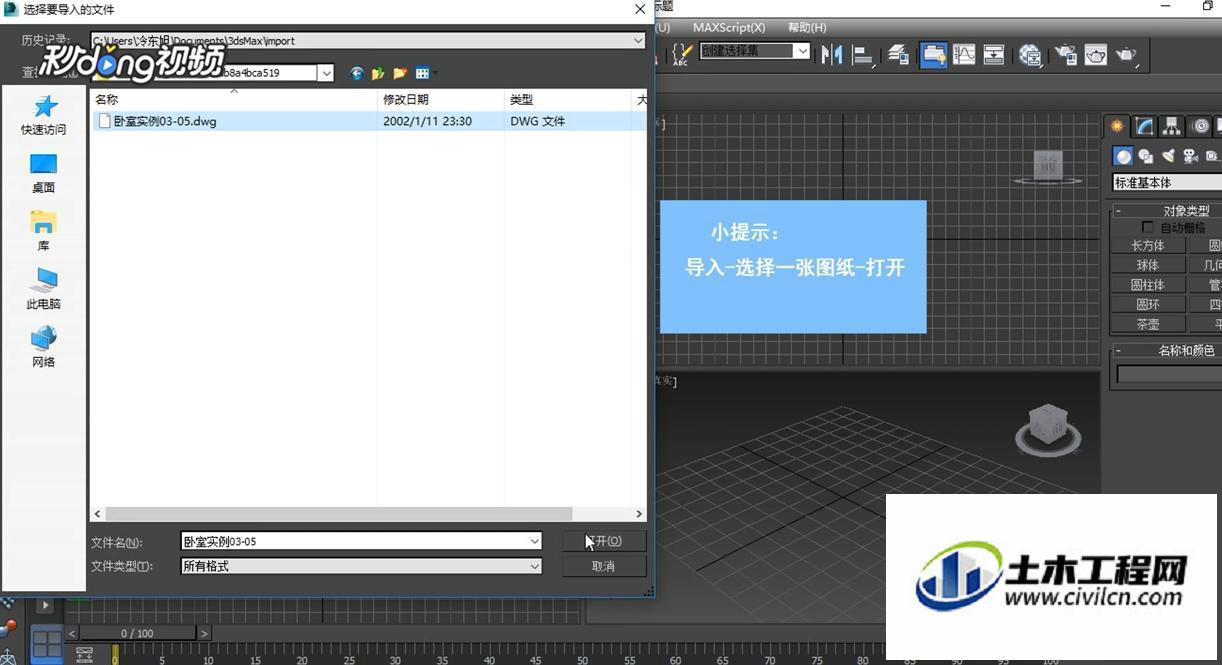
Task: Click the 圆柱体 (Cylinder) button
Action: point(1148,285)
